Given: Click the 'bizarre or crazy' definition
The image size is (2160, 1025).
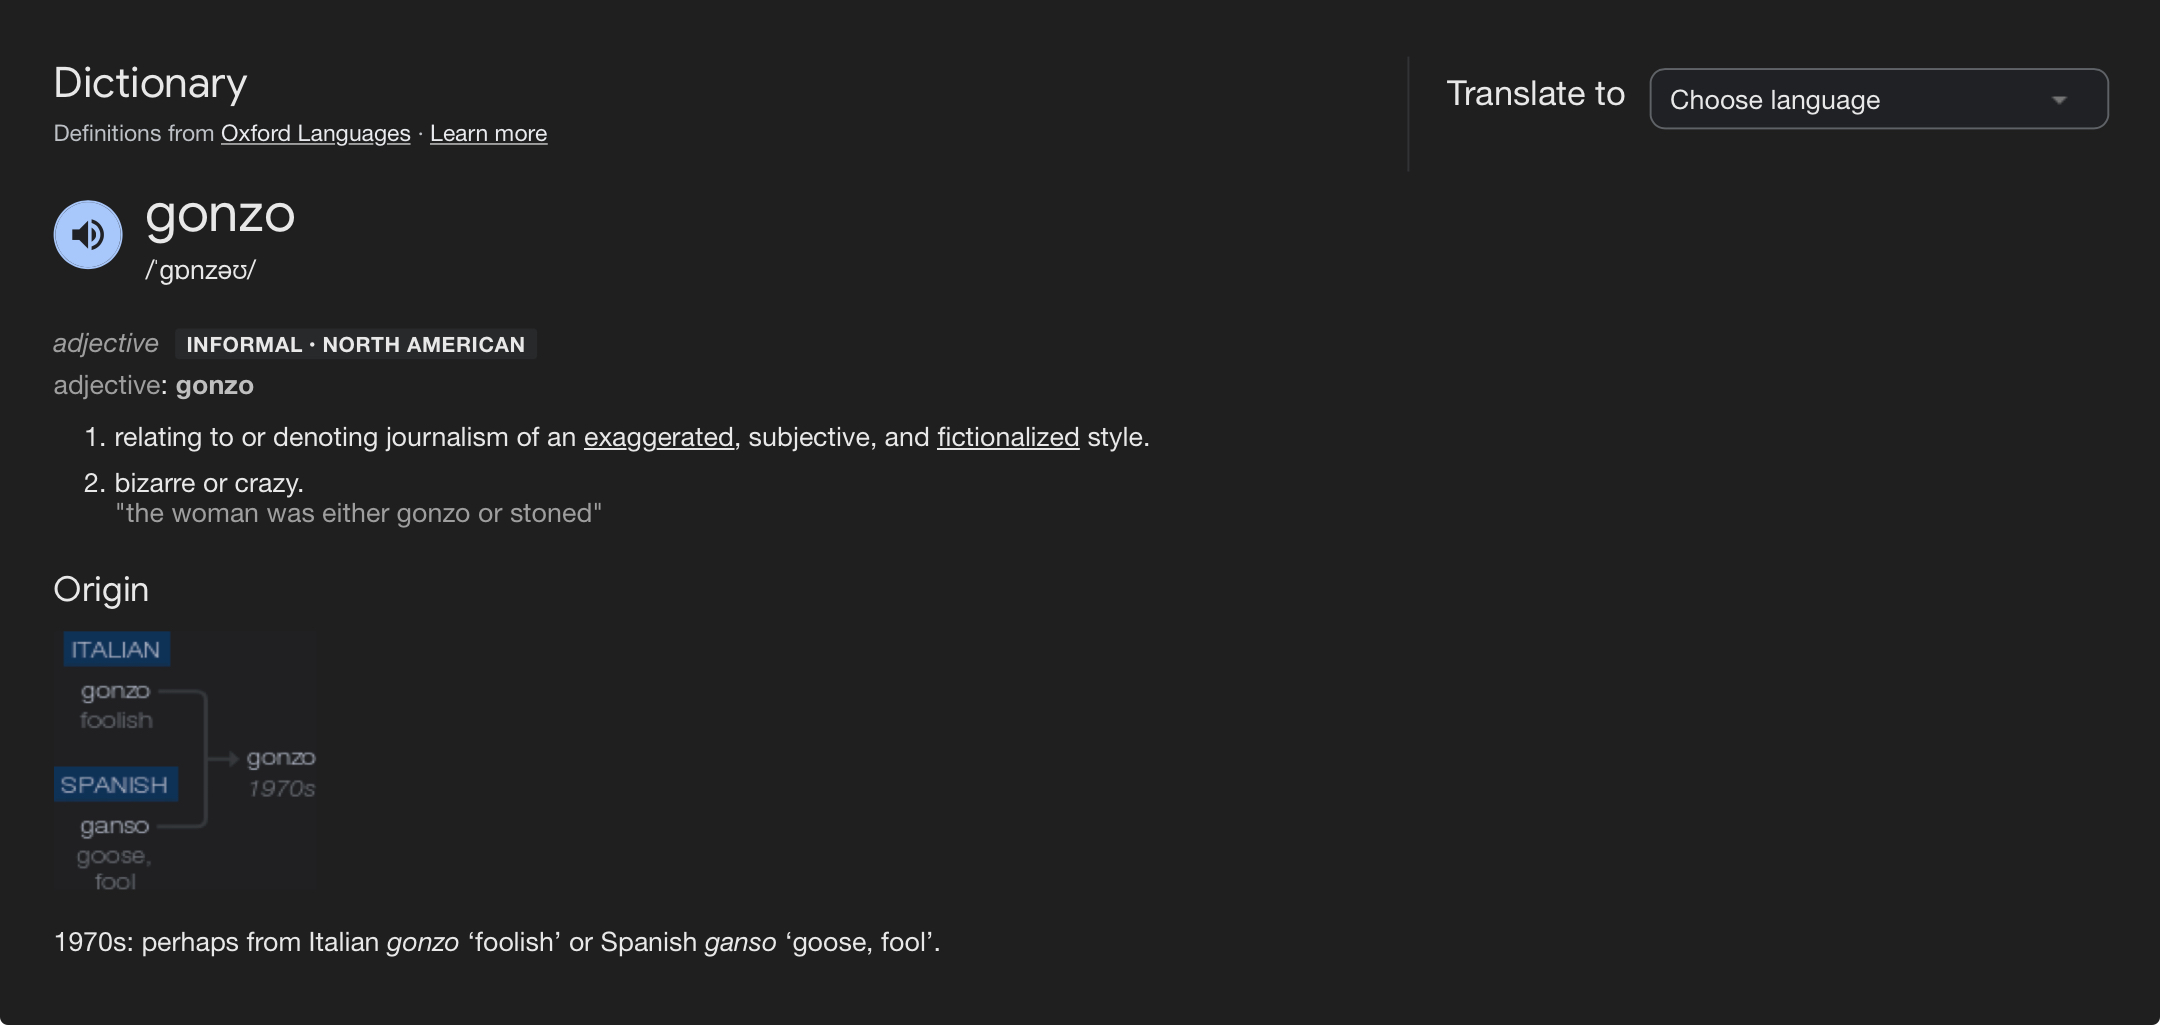Looking at the screenshot, I should click(209, 483).
